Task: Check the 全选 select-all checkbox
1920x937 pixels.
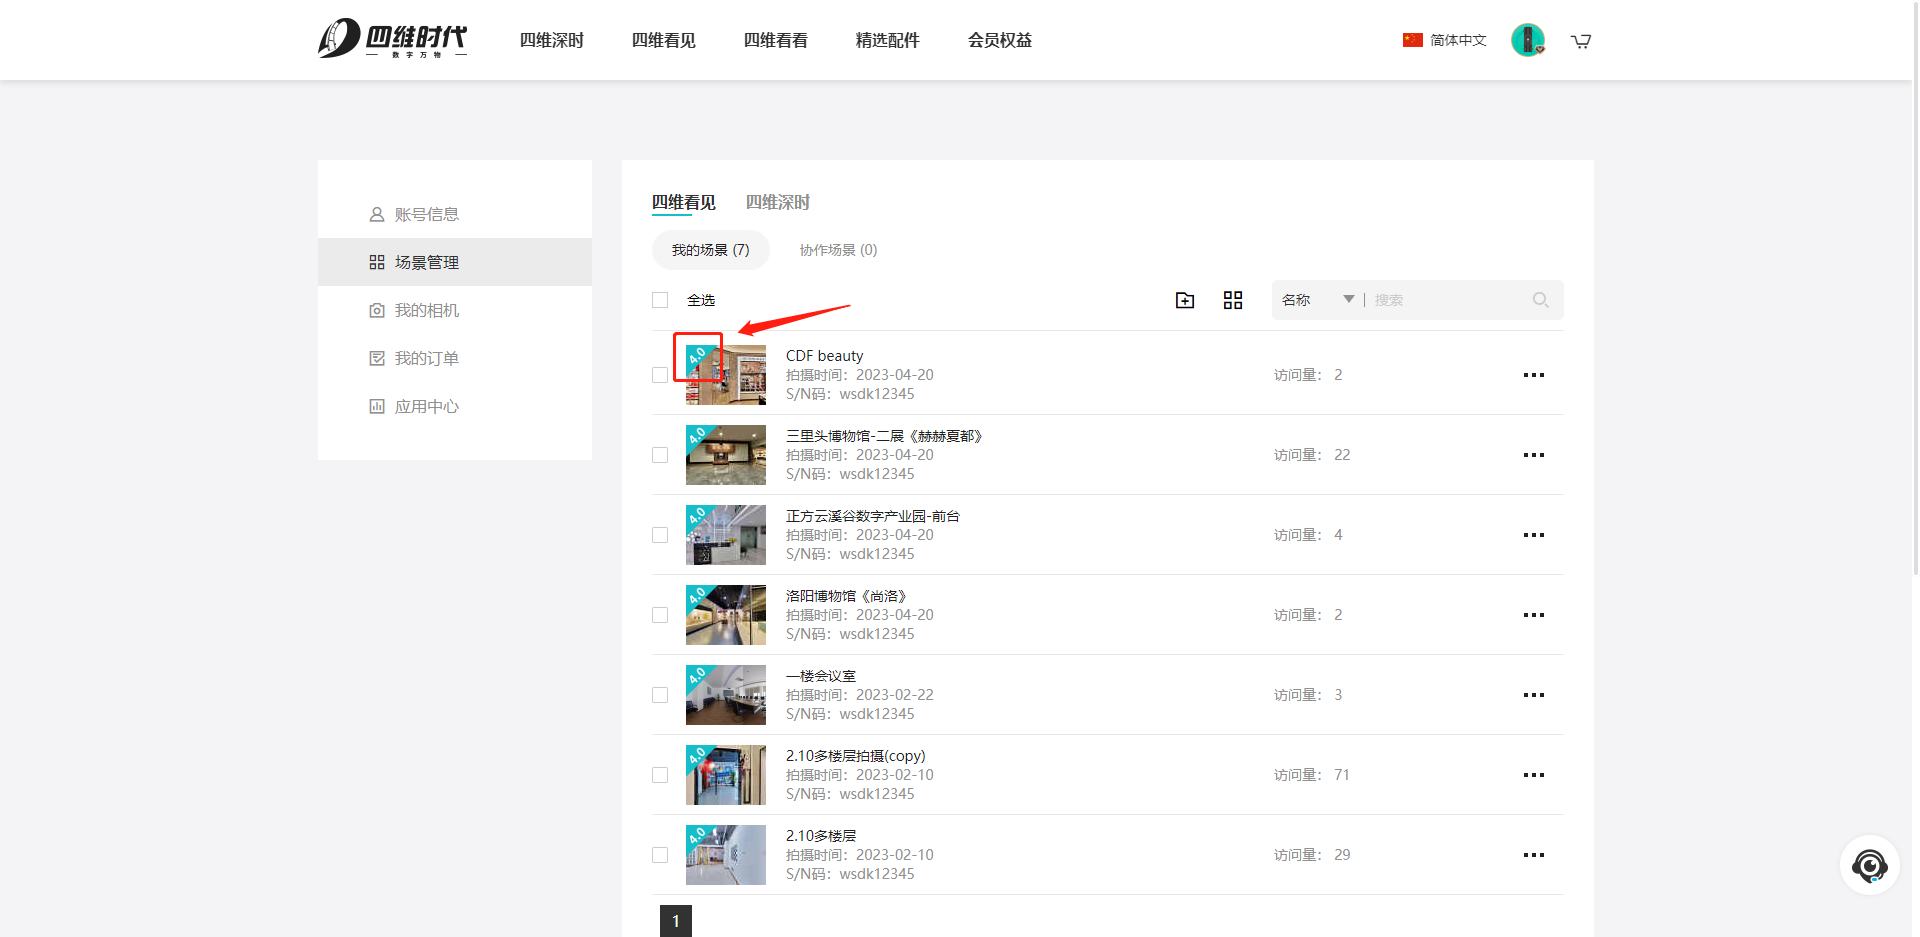Action: coord(660,300)
